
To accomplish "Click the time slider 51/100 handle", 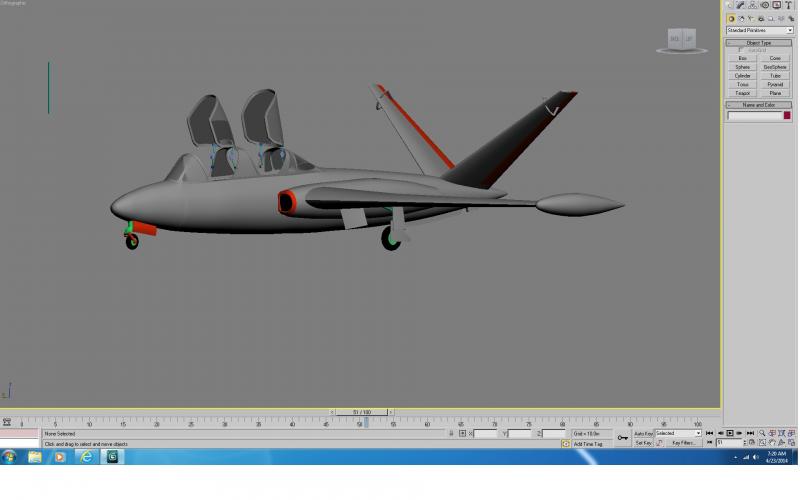I will [x=362, y=412].
